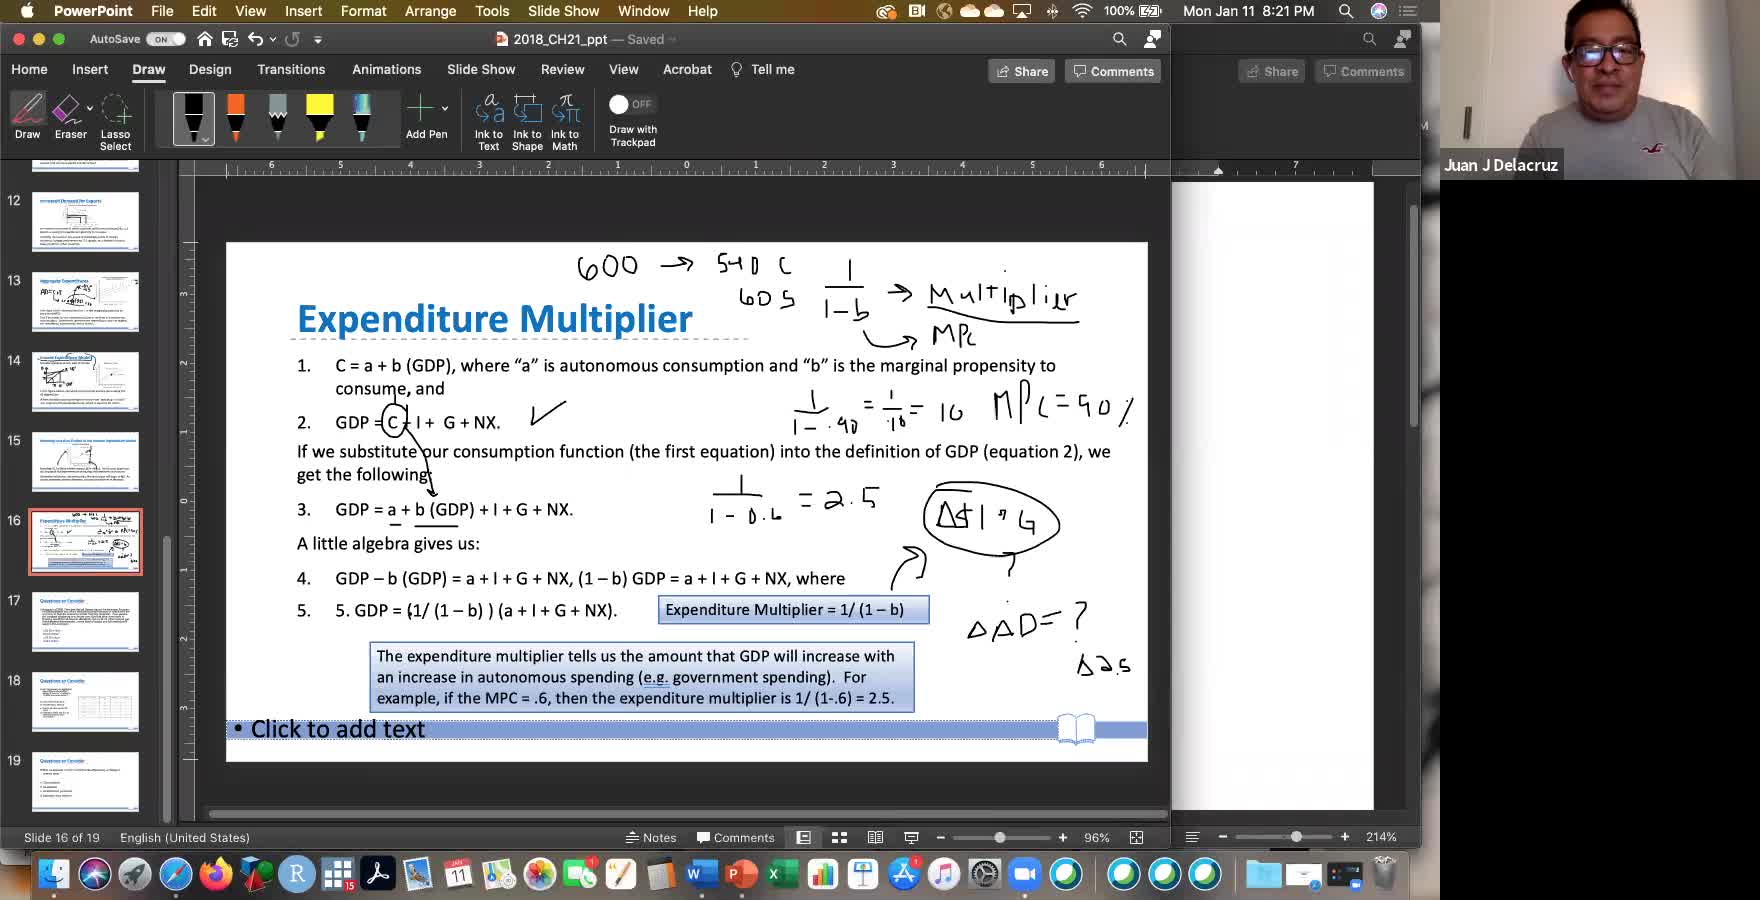
Task: Click Share in the background window
Action: point(1272,71)
